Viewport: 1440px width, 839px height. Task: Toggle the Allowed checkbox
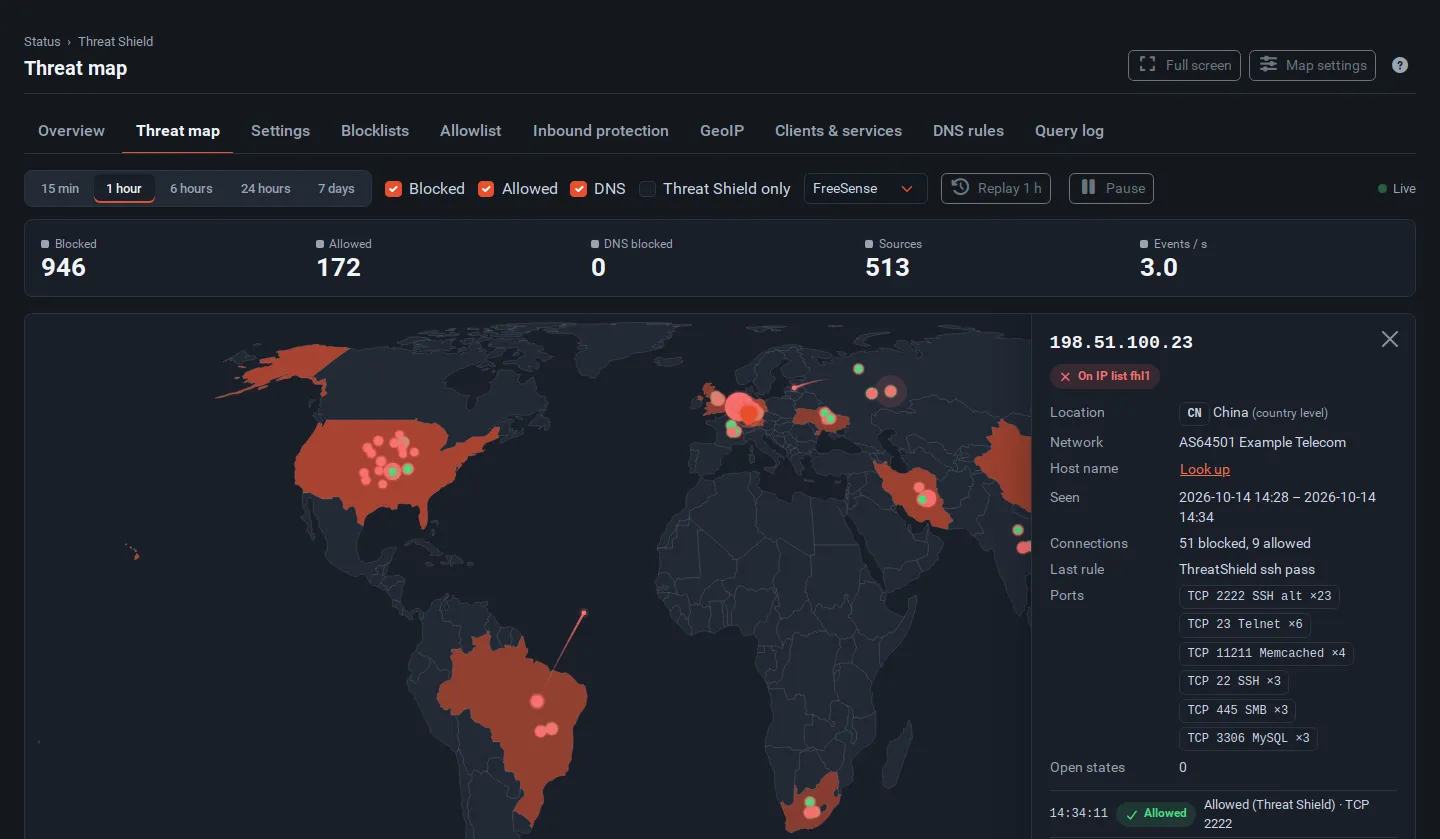(486, 189)
